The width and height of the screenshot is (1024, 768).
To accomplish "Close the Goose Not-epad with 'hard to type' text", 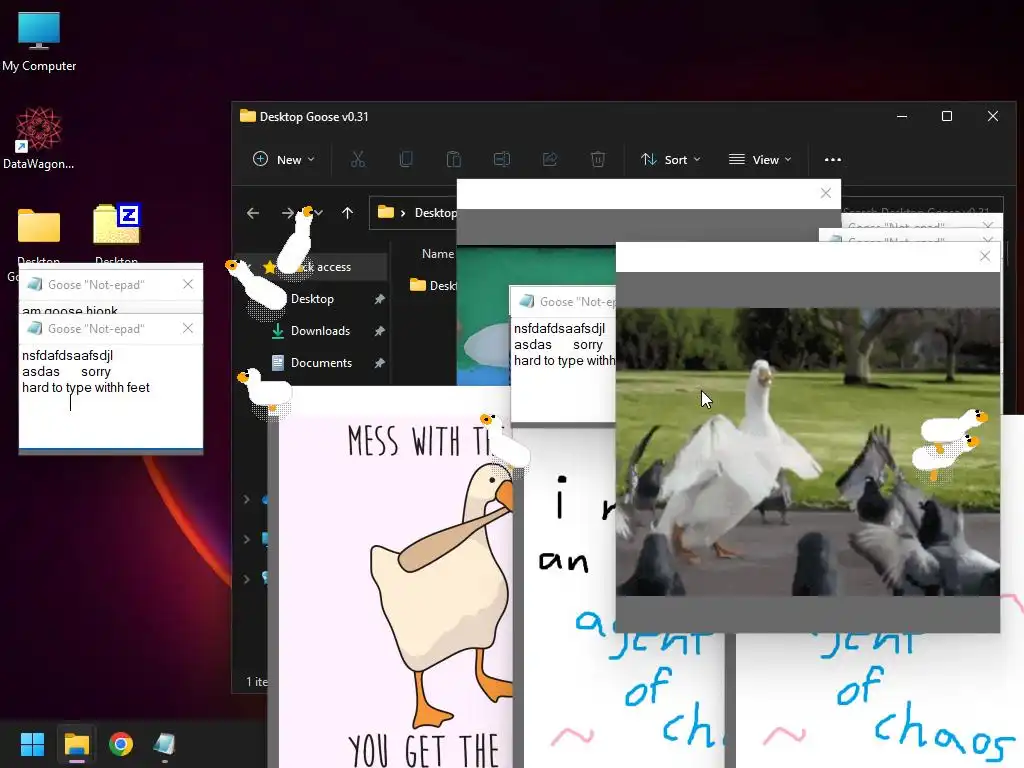I will [188, 328].
